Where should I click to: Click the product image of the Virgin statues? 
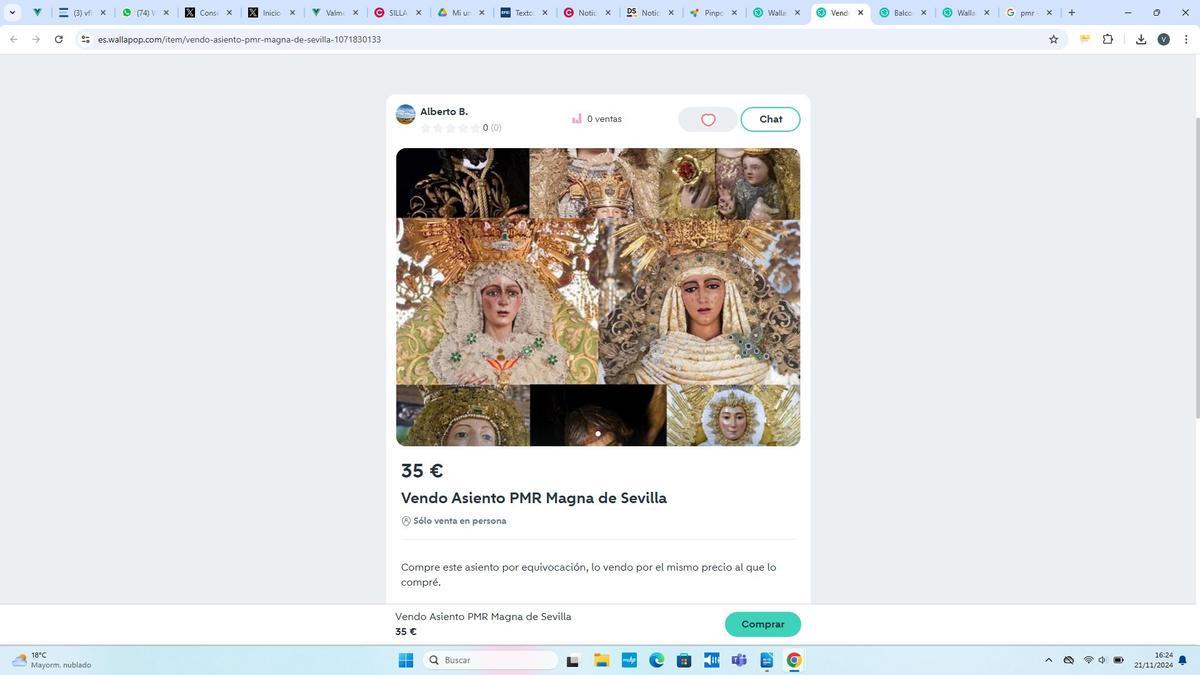click(598, 297)
